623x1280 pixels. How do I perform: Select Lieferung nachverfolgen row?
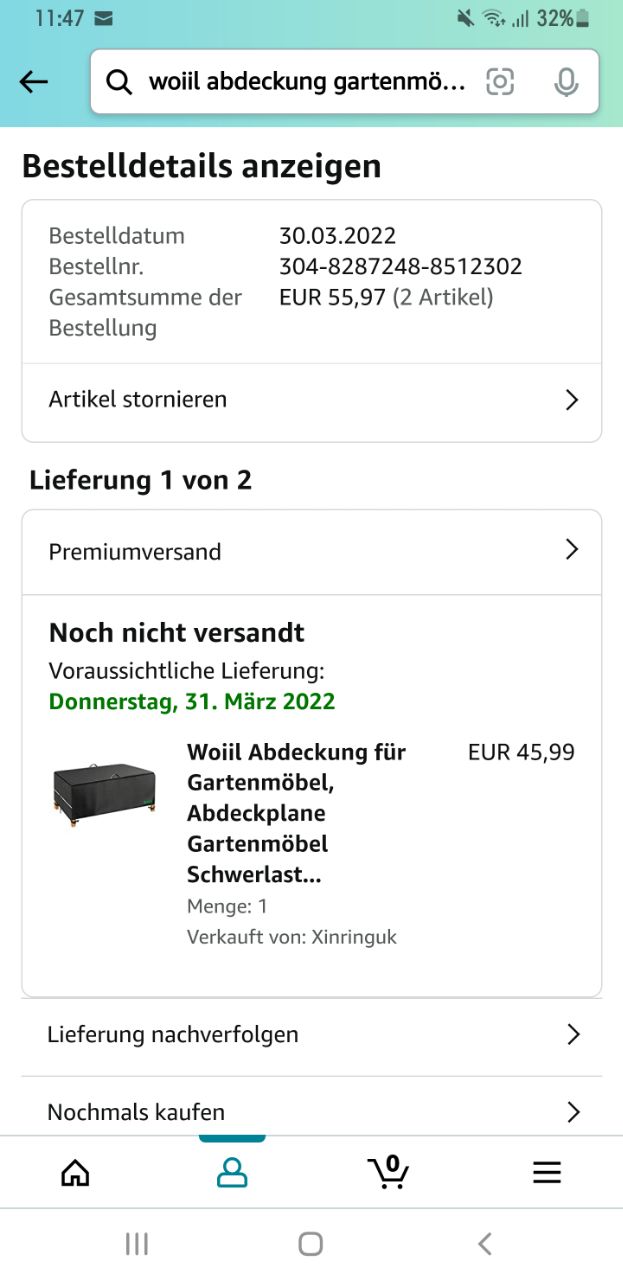(x=312, y=1035)
